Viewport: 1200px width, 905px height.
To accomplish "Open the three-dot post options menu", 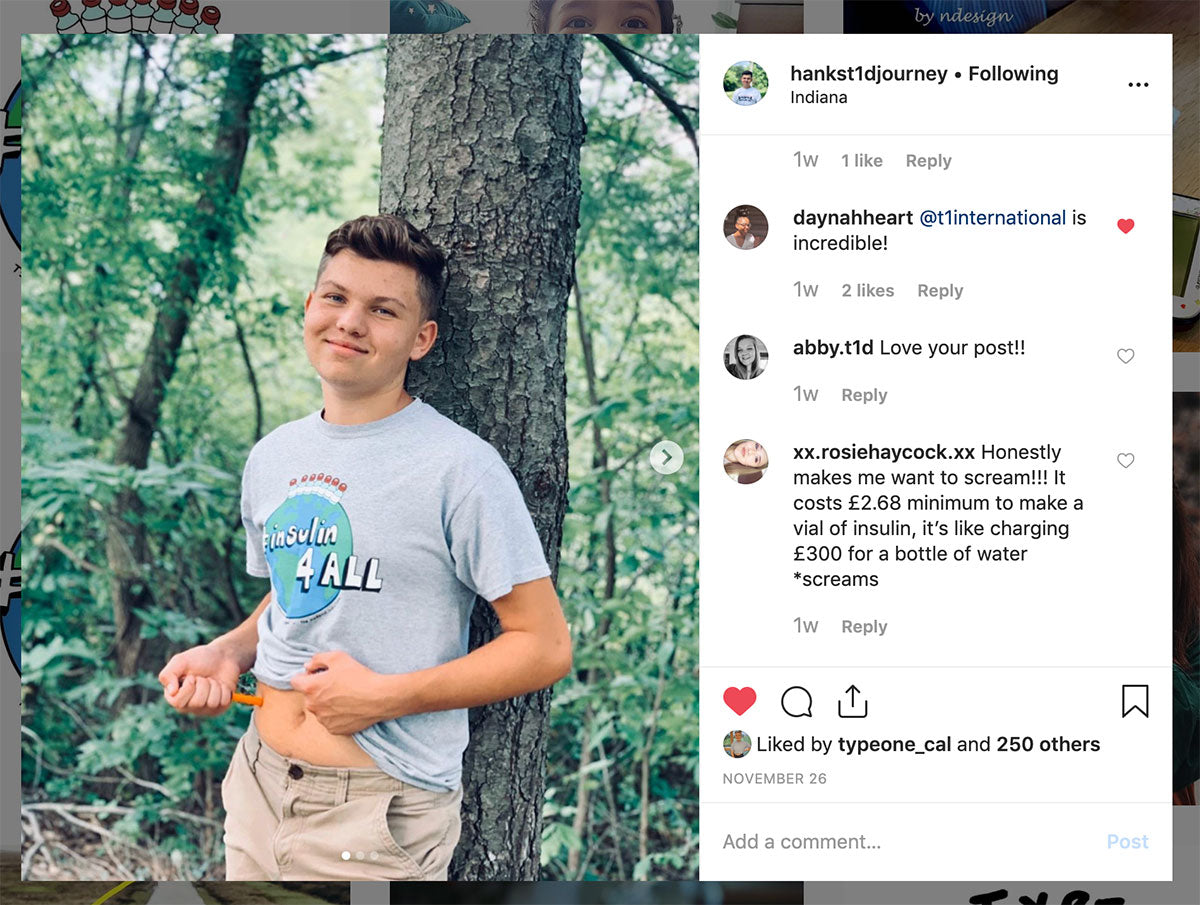I will click(x=1138, y=85).
